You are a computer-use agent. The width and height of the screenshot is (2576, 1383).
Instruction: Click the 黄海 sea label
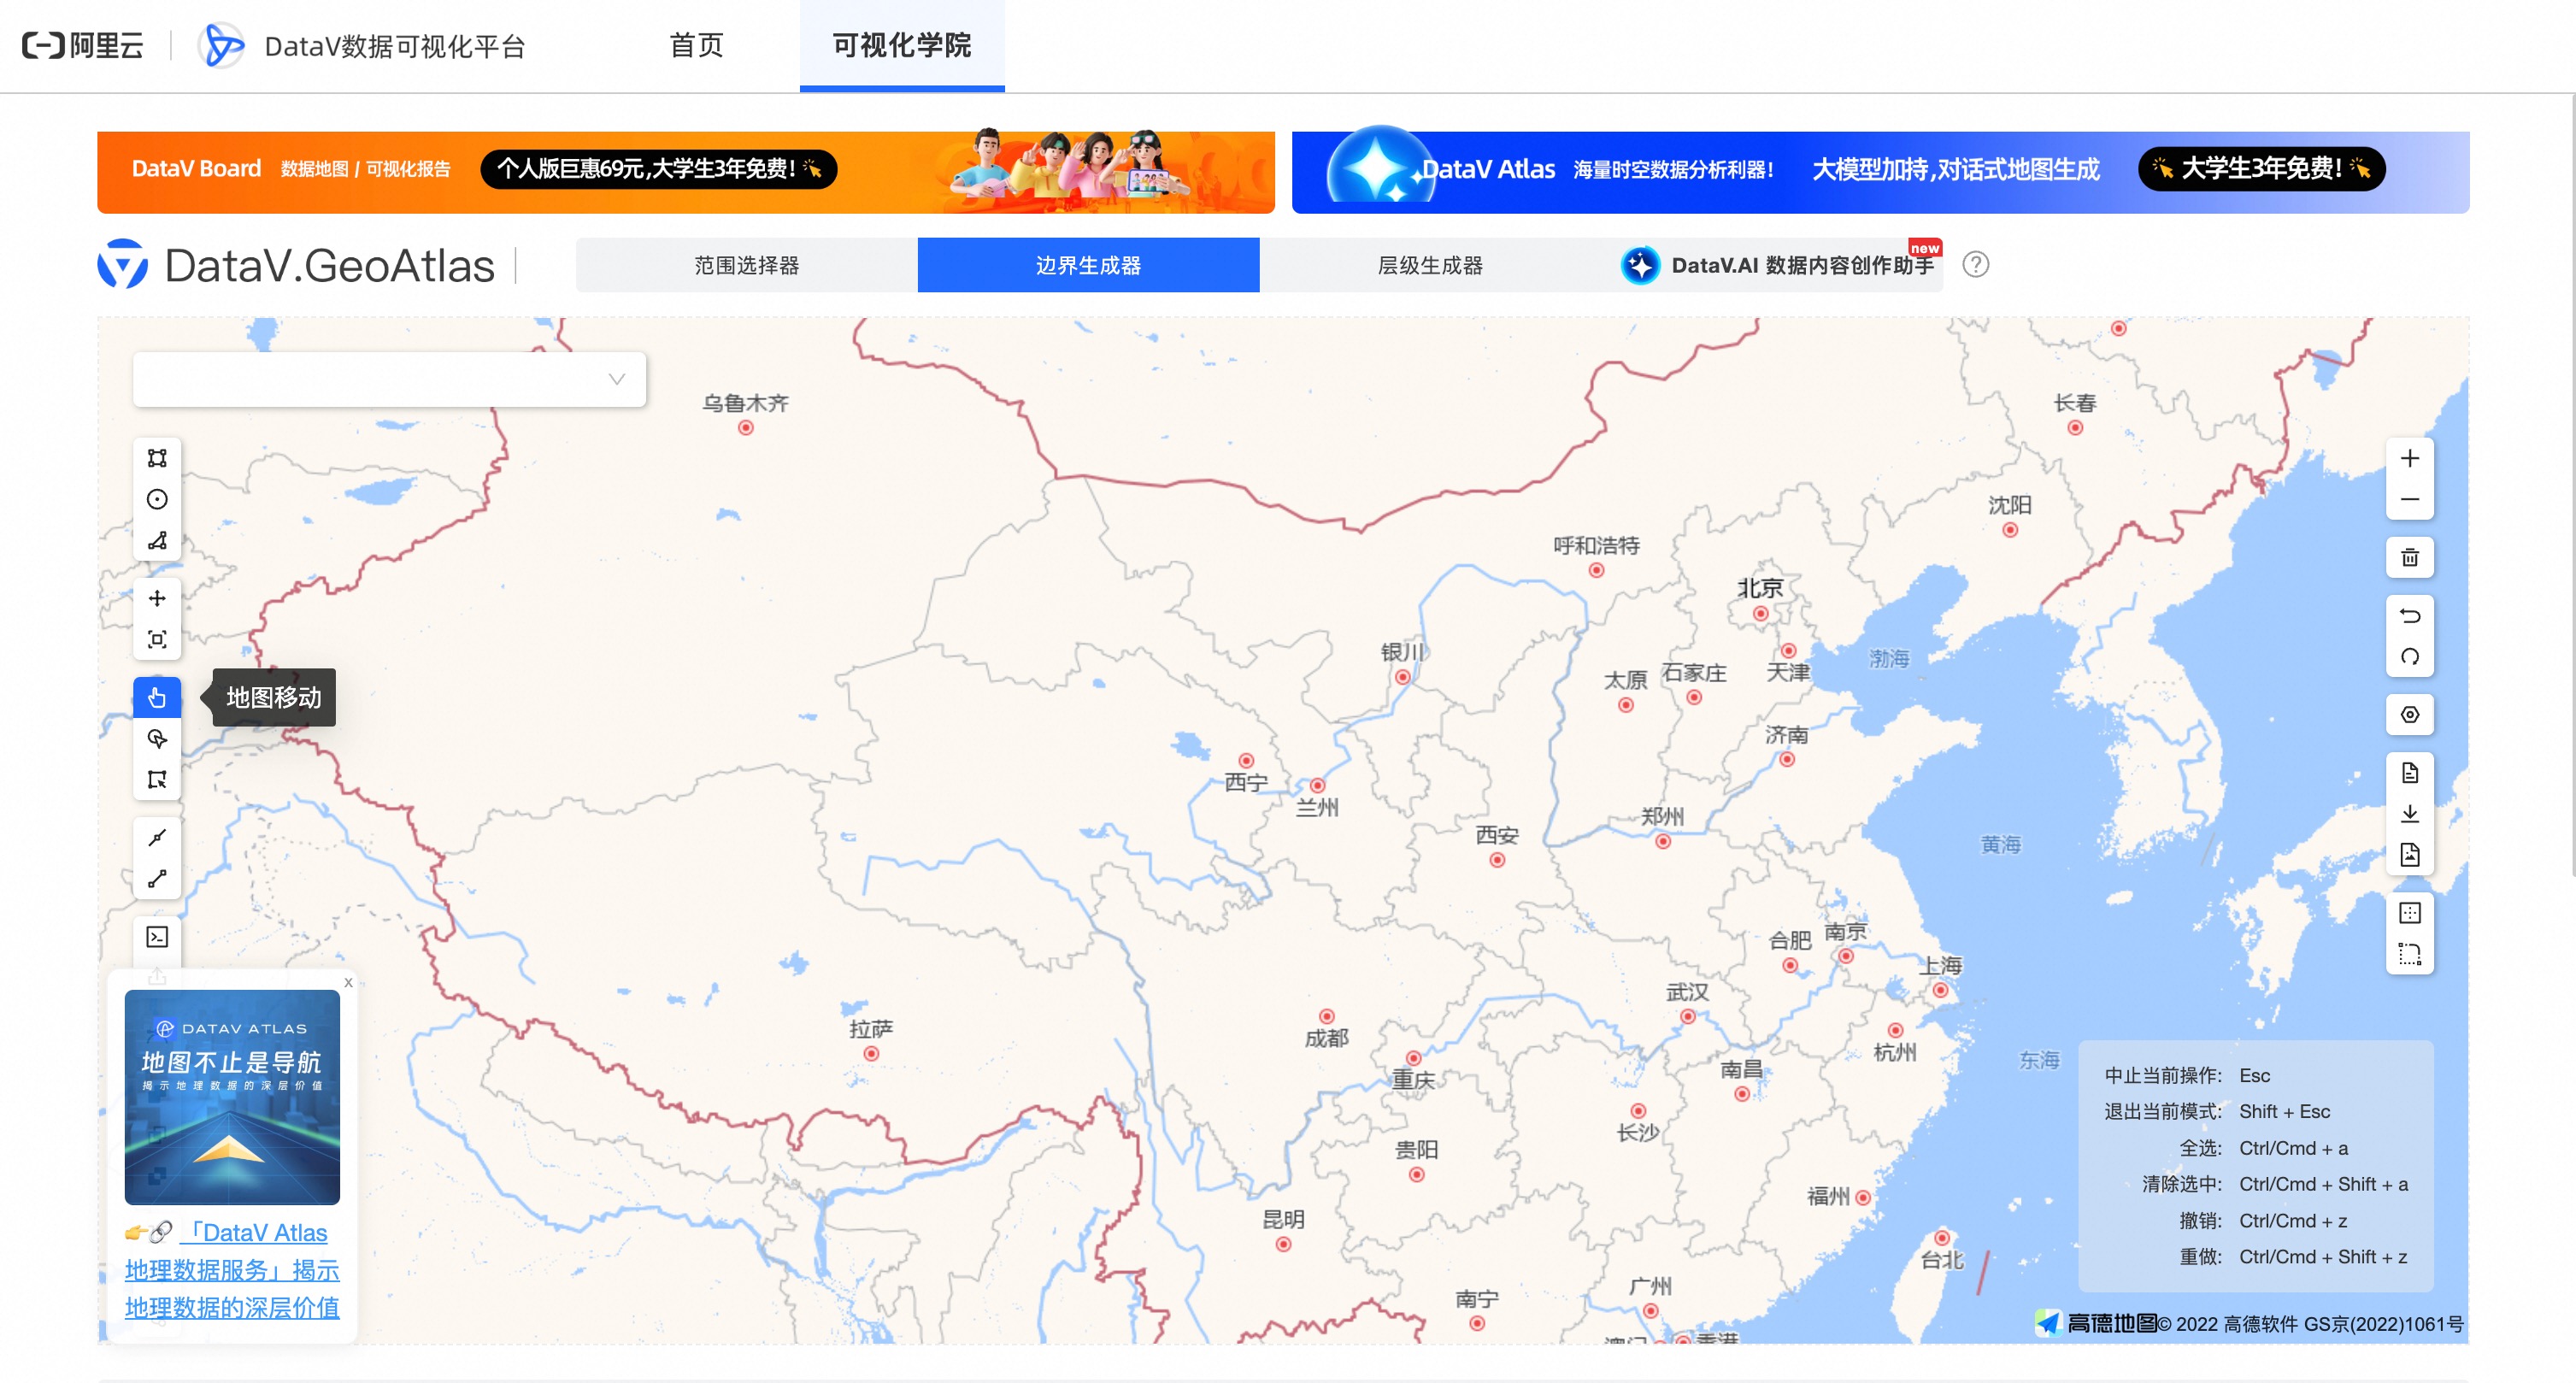point(2000,845)
